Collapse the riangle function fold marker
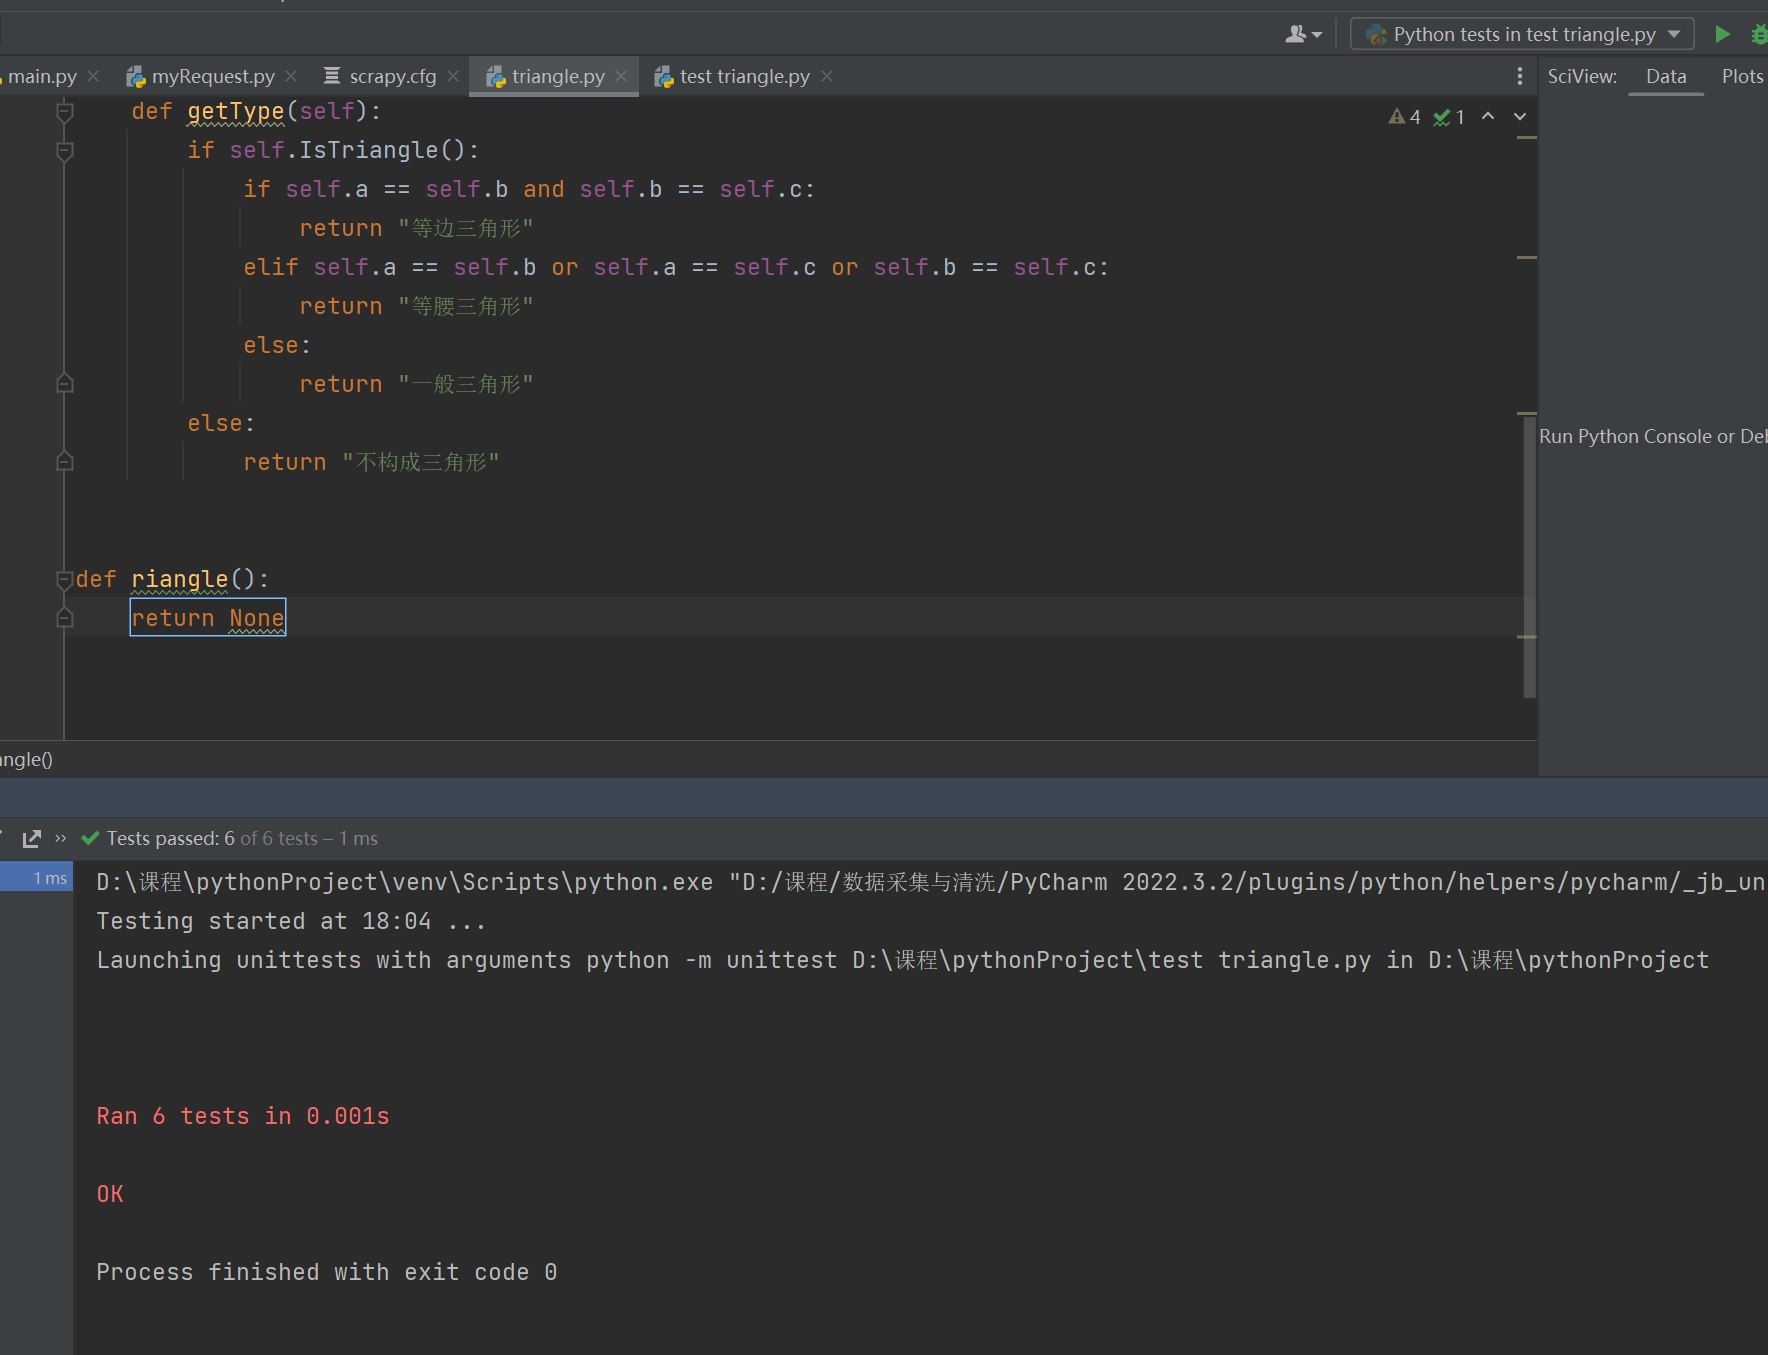Viewport: 1768px width, 1355px height. point(65,579)
